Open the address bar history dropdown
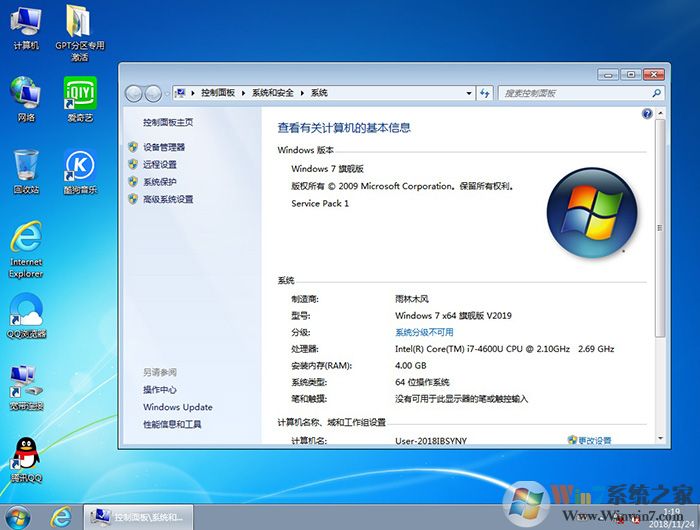Viewport: 700px width, 530px height. (x=469, y=93)
